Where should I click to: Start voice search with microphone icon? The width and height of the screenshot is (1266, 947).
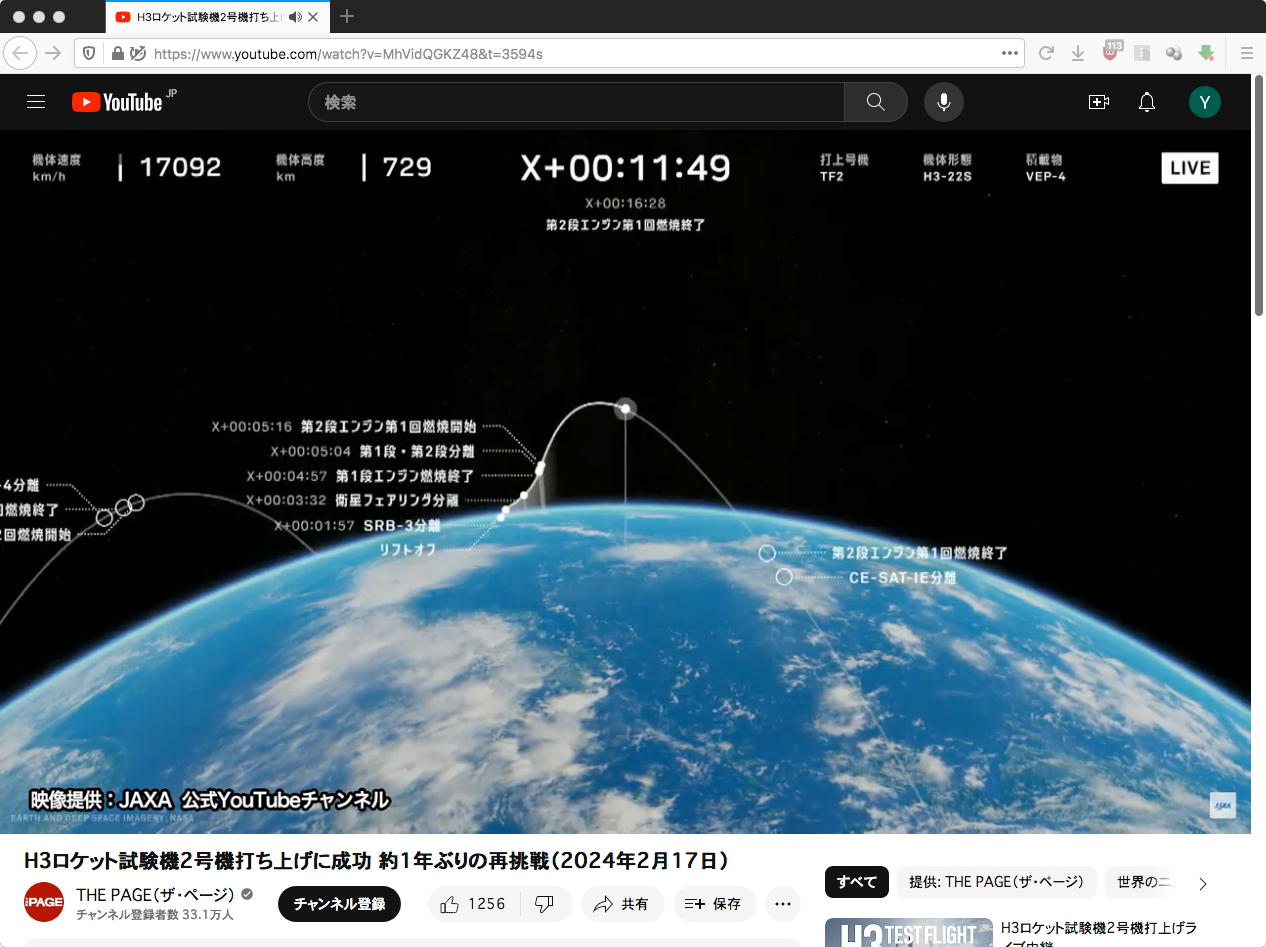point(943,102)
